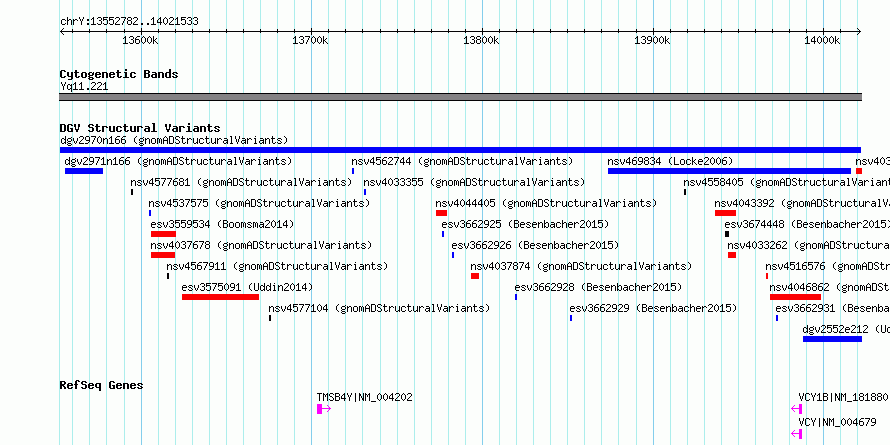The image size is (890, 445).
Task: Click the nsv4043392 red variant bar
Action: [725, 213]
